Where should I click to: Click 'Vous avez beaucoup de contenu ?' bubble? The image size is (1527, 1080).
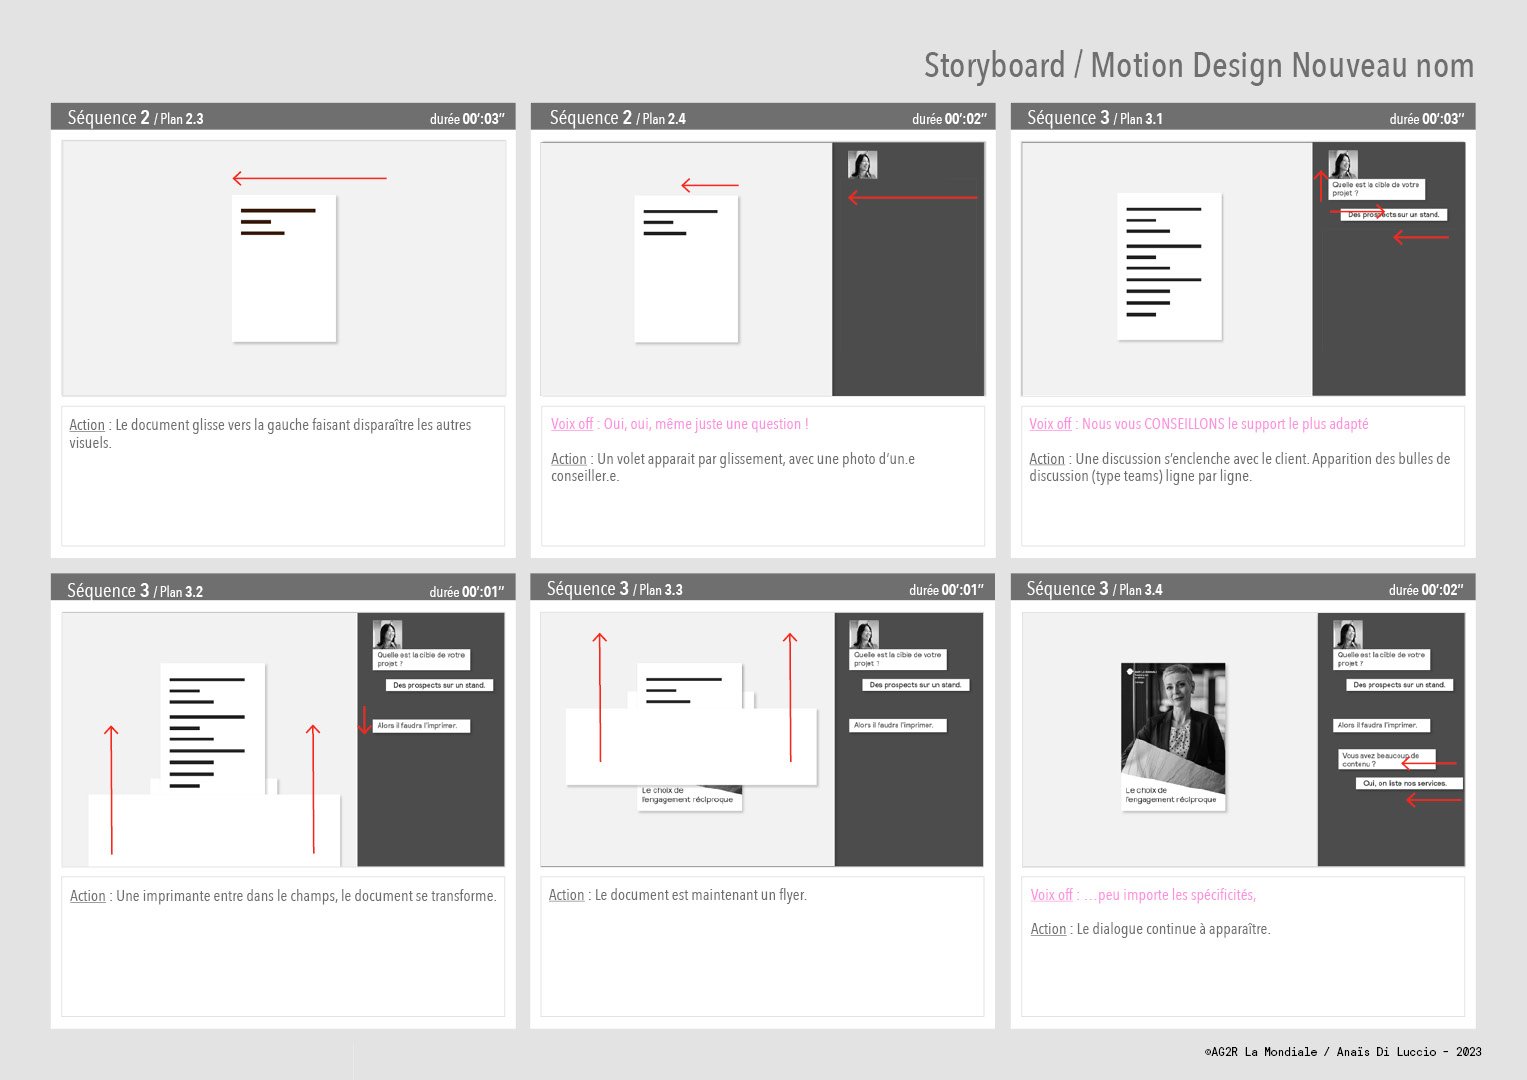coord(1386,760)
